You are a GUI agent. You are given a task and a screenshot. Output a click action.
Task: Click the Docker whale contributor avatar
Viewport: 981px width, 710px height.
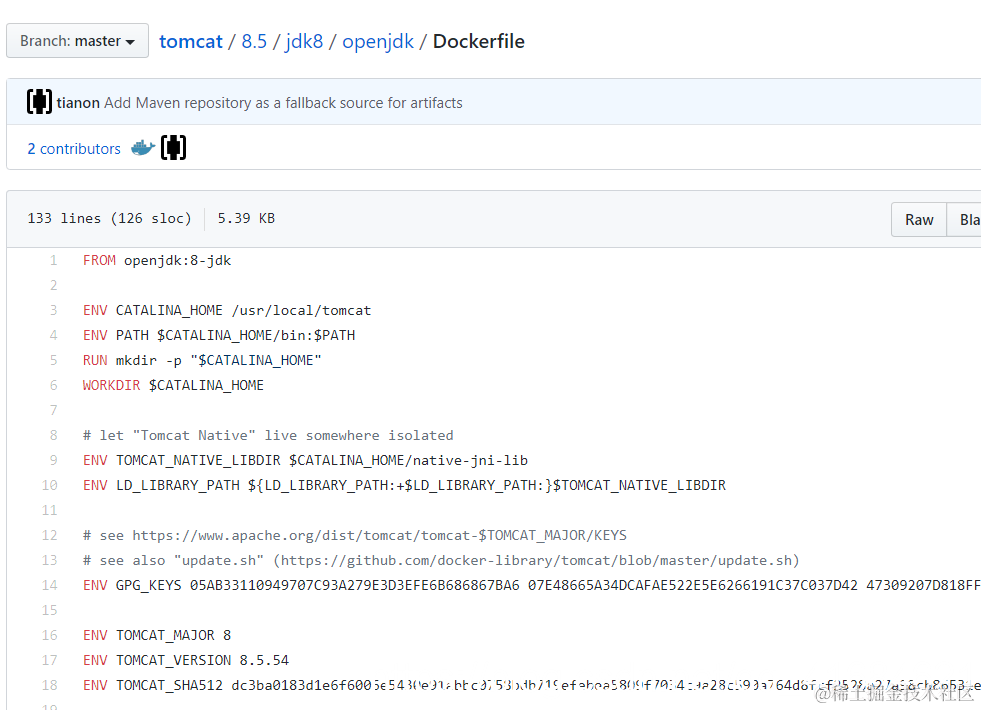tap(143, 148)
